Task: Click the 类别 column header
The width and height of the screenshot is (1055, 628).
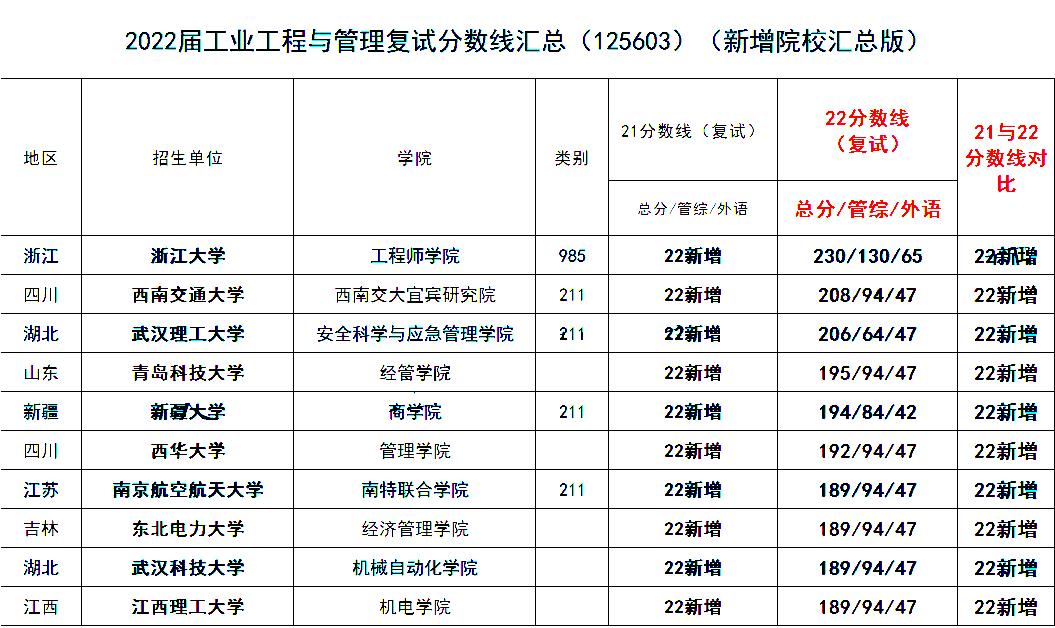Action: (572, 158)
